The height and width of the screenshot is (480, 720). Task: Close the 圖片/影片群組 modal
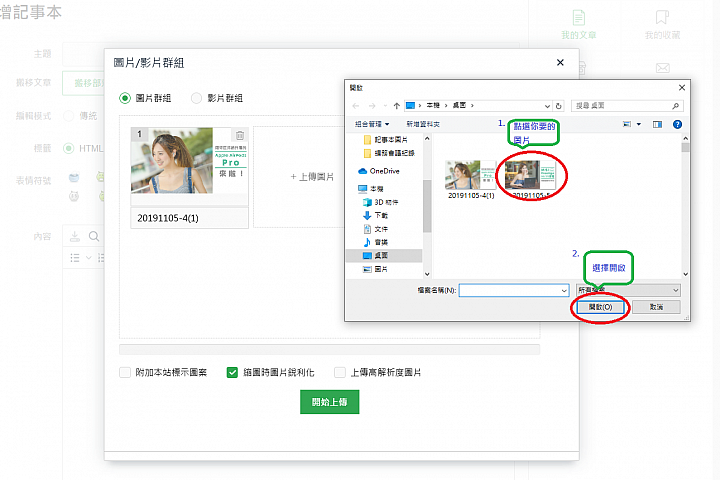point(560,62)
